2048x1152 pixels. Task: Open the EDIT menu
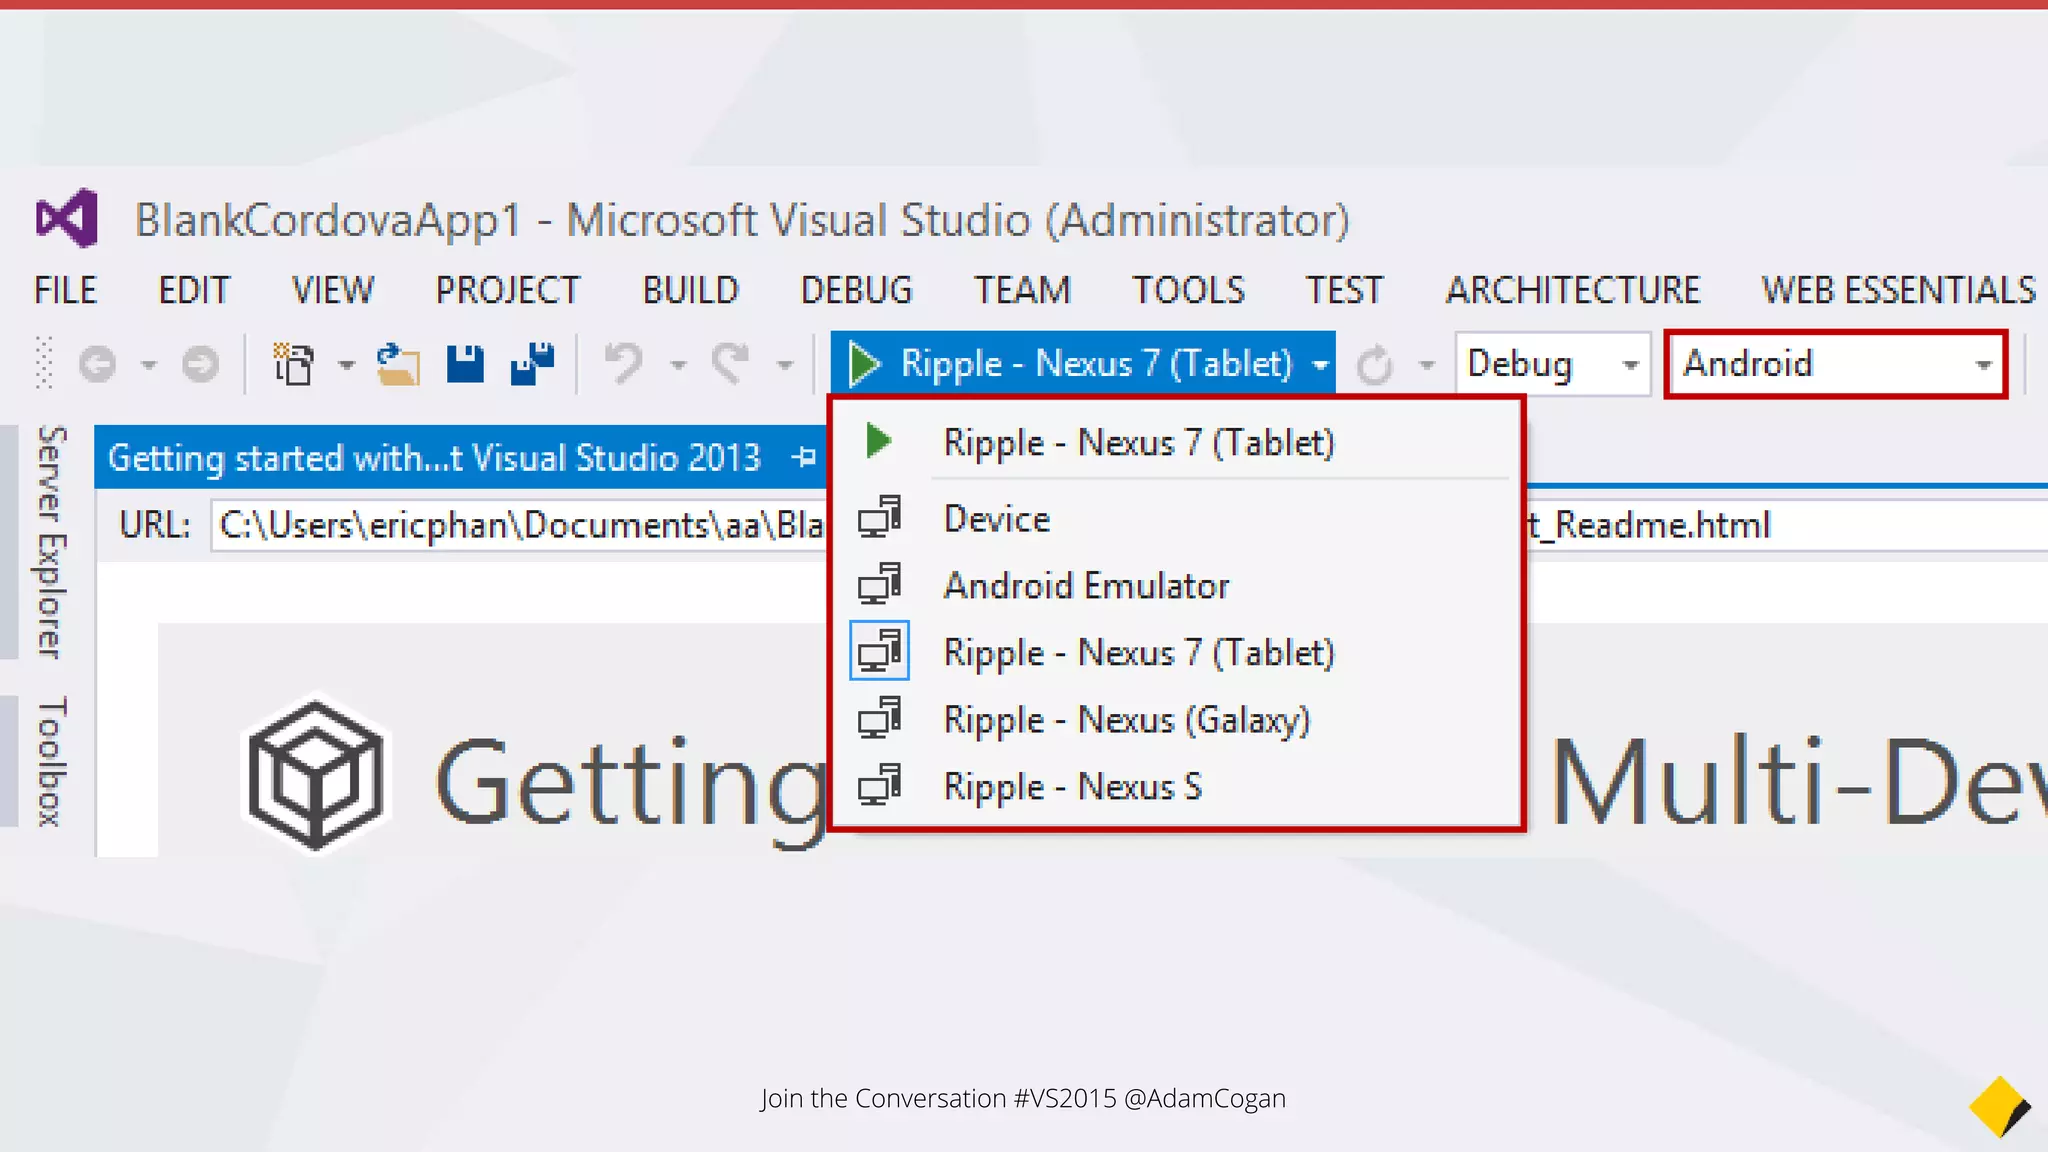[194, 290]
